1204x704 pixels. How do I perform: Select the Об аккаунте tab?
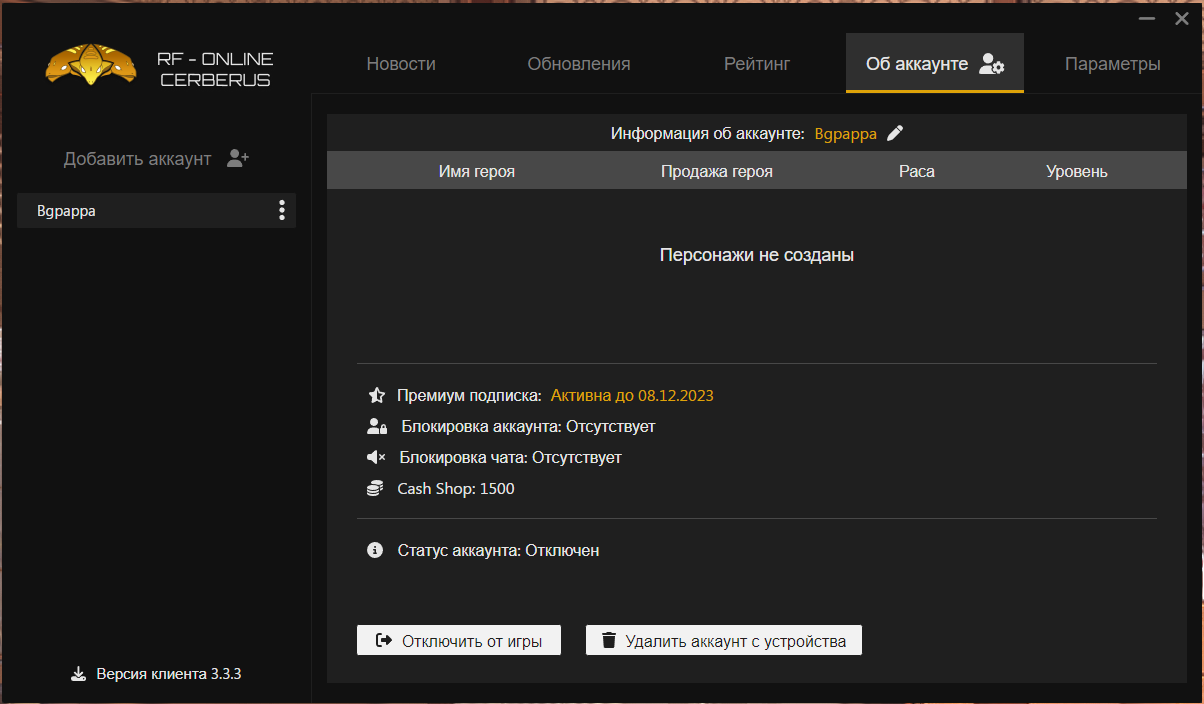coord(934,64)
